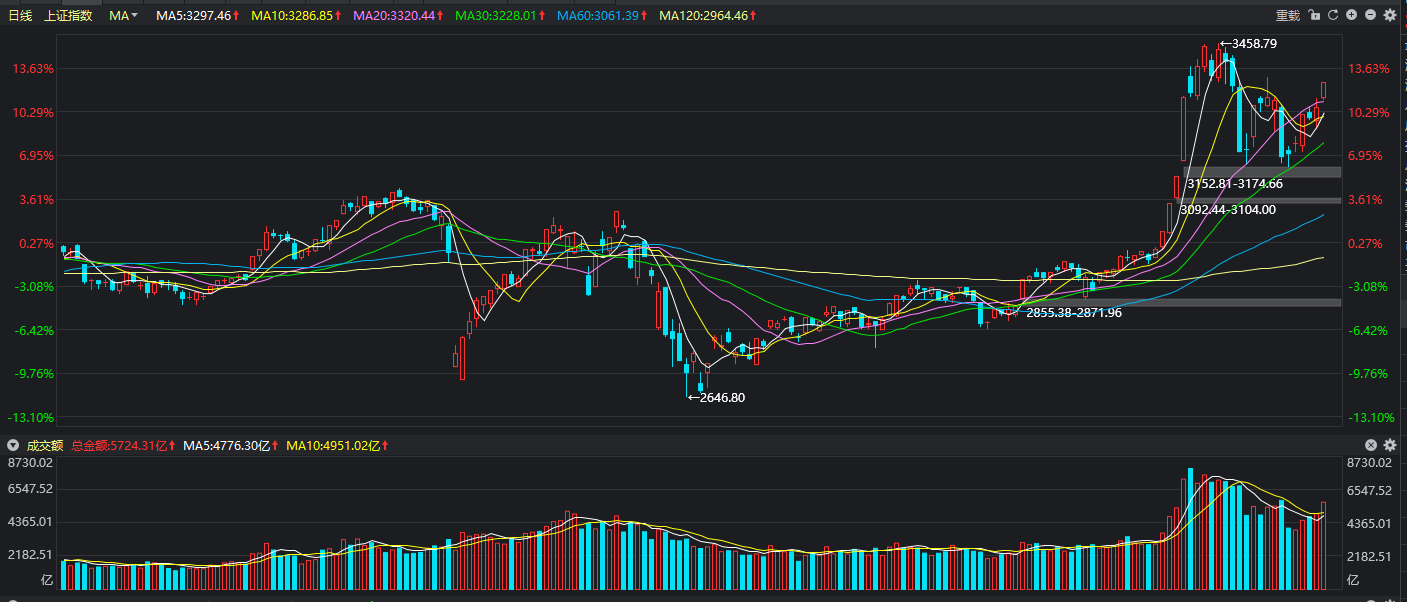Click the refresh chart circular arrow icon
1407x602 pixels.
click(x=1333, y=15)
